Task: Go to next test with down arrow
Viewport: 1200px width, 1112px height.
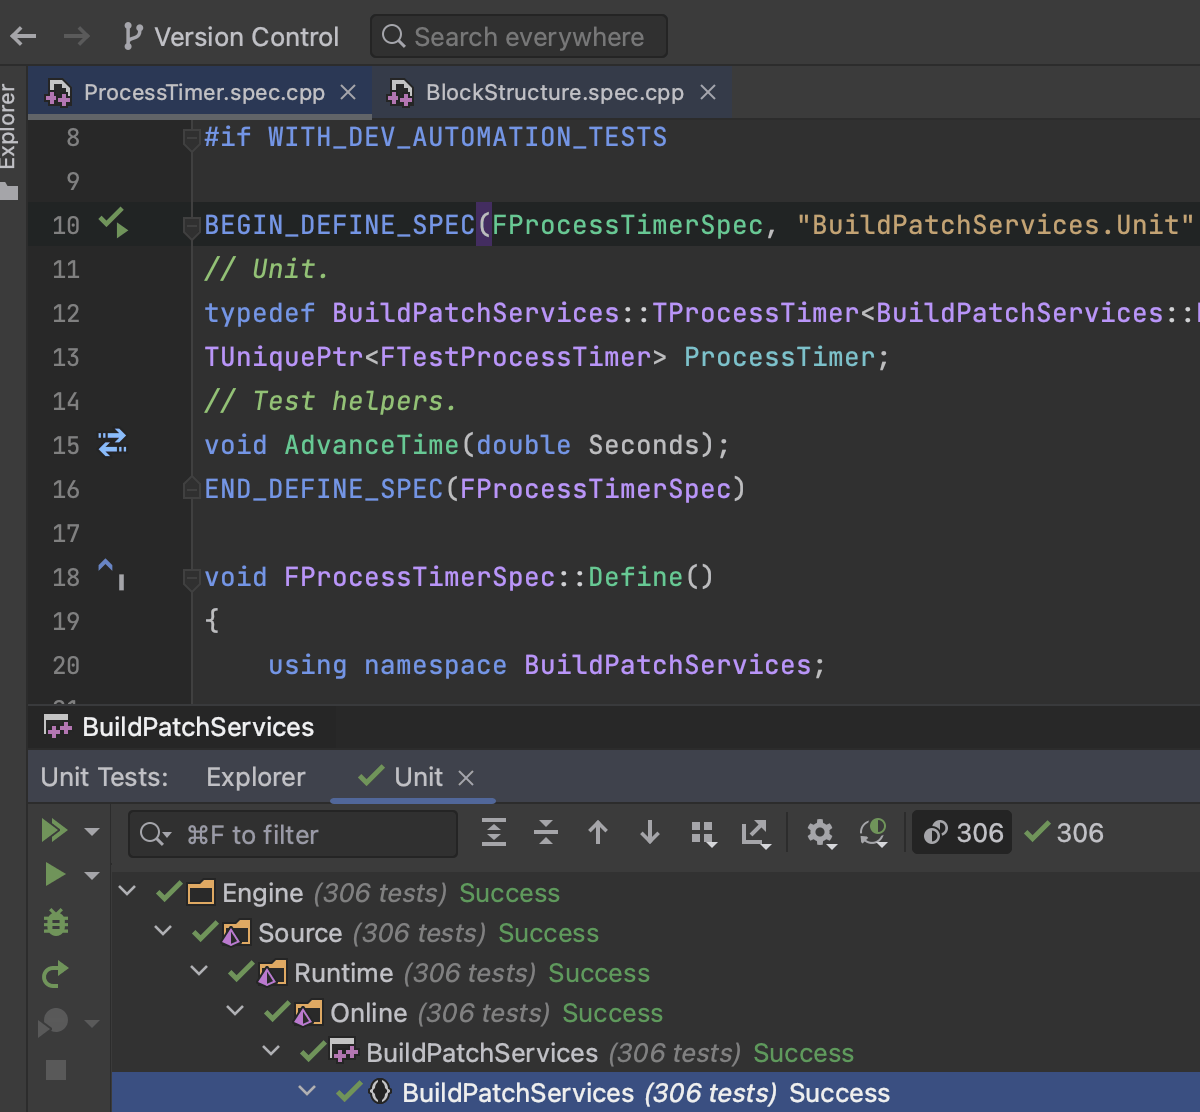Action: click(650, 833)
